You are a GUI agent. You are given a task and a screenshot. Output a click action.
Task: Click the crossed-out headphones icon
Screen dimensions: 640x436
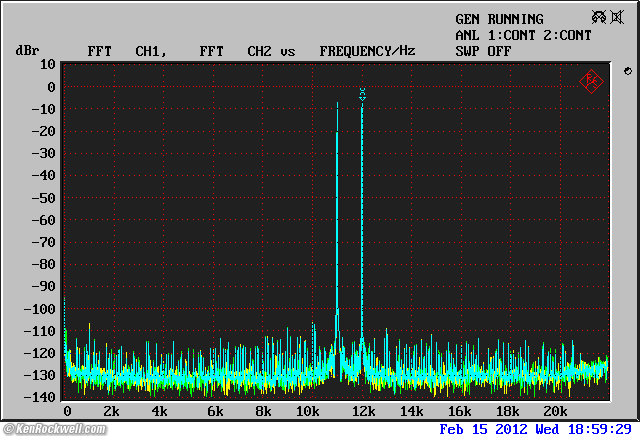click(600, 18)
